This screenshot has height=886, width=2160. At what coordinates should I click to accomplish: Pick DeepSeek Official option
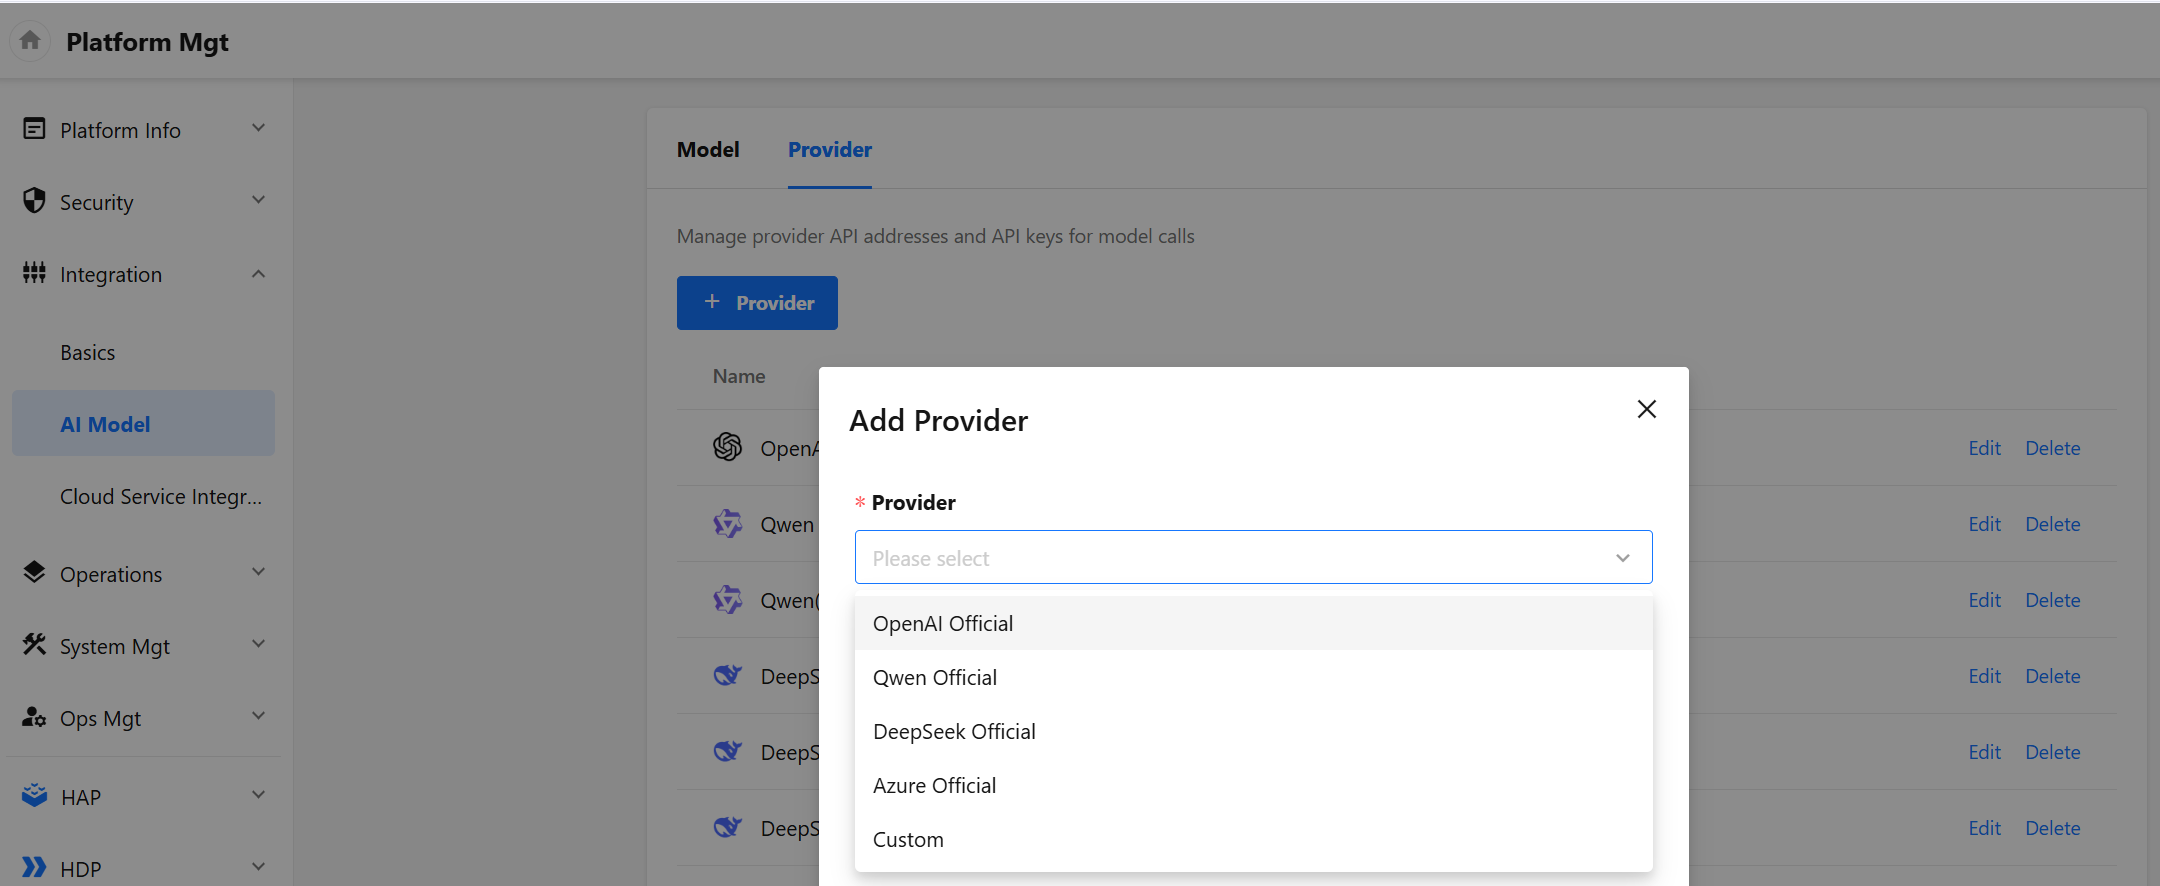[1253, 731]
